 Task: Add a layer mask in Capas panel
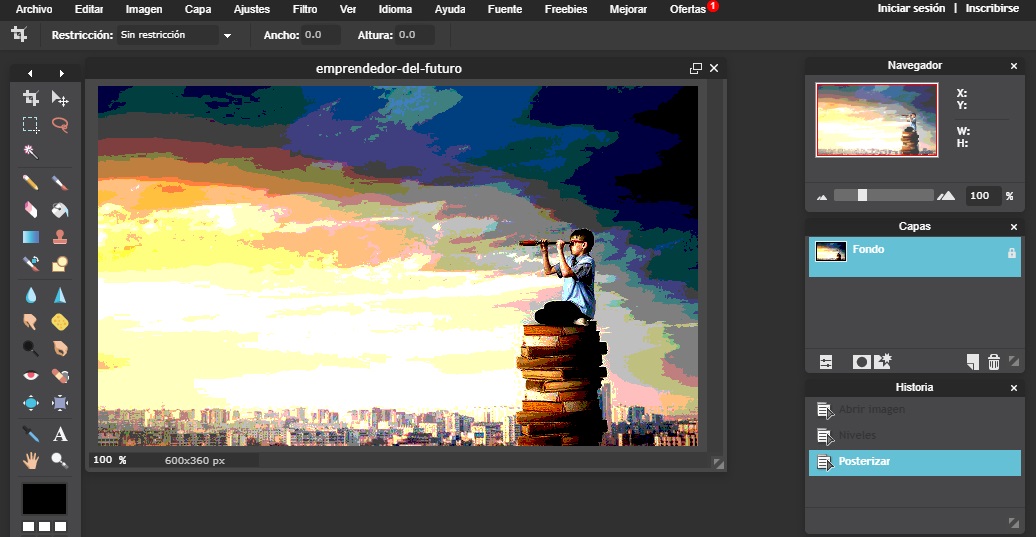[x=860, y=362]
